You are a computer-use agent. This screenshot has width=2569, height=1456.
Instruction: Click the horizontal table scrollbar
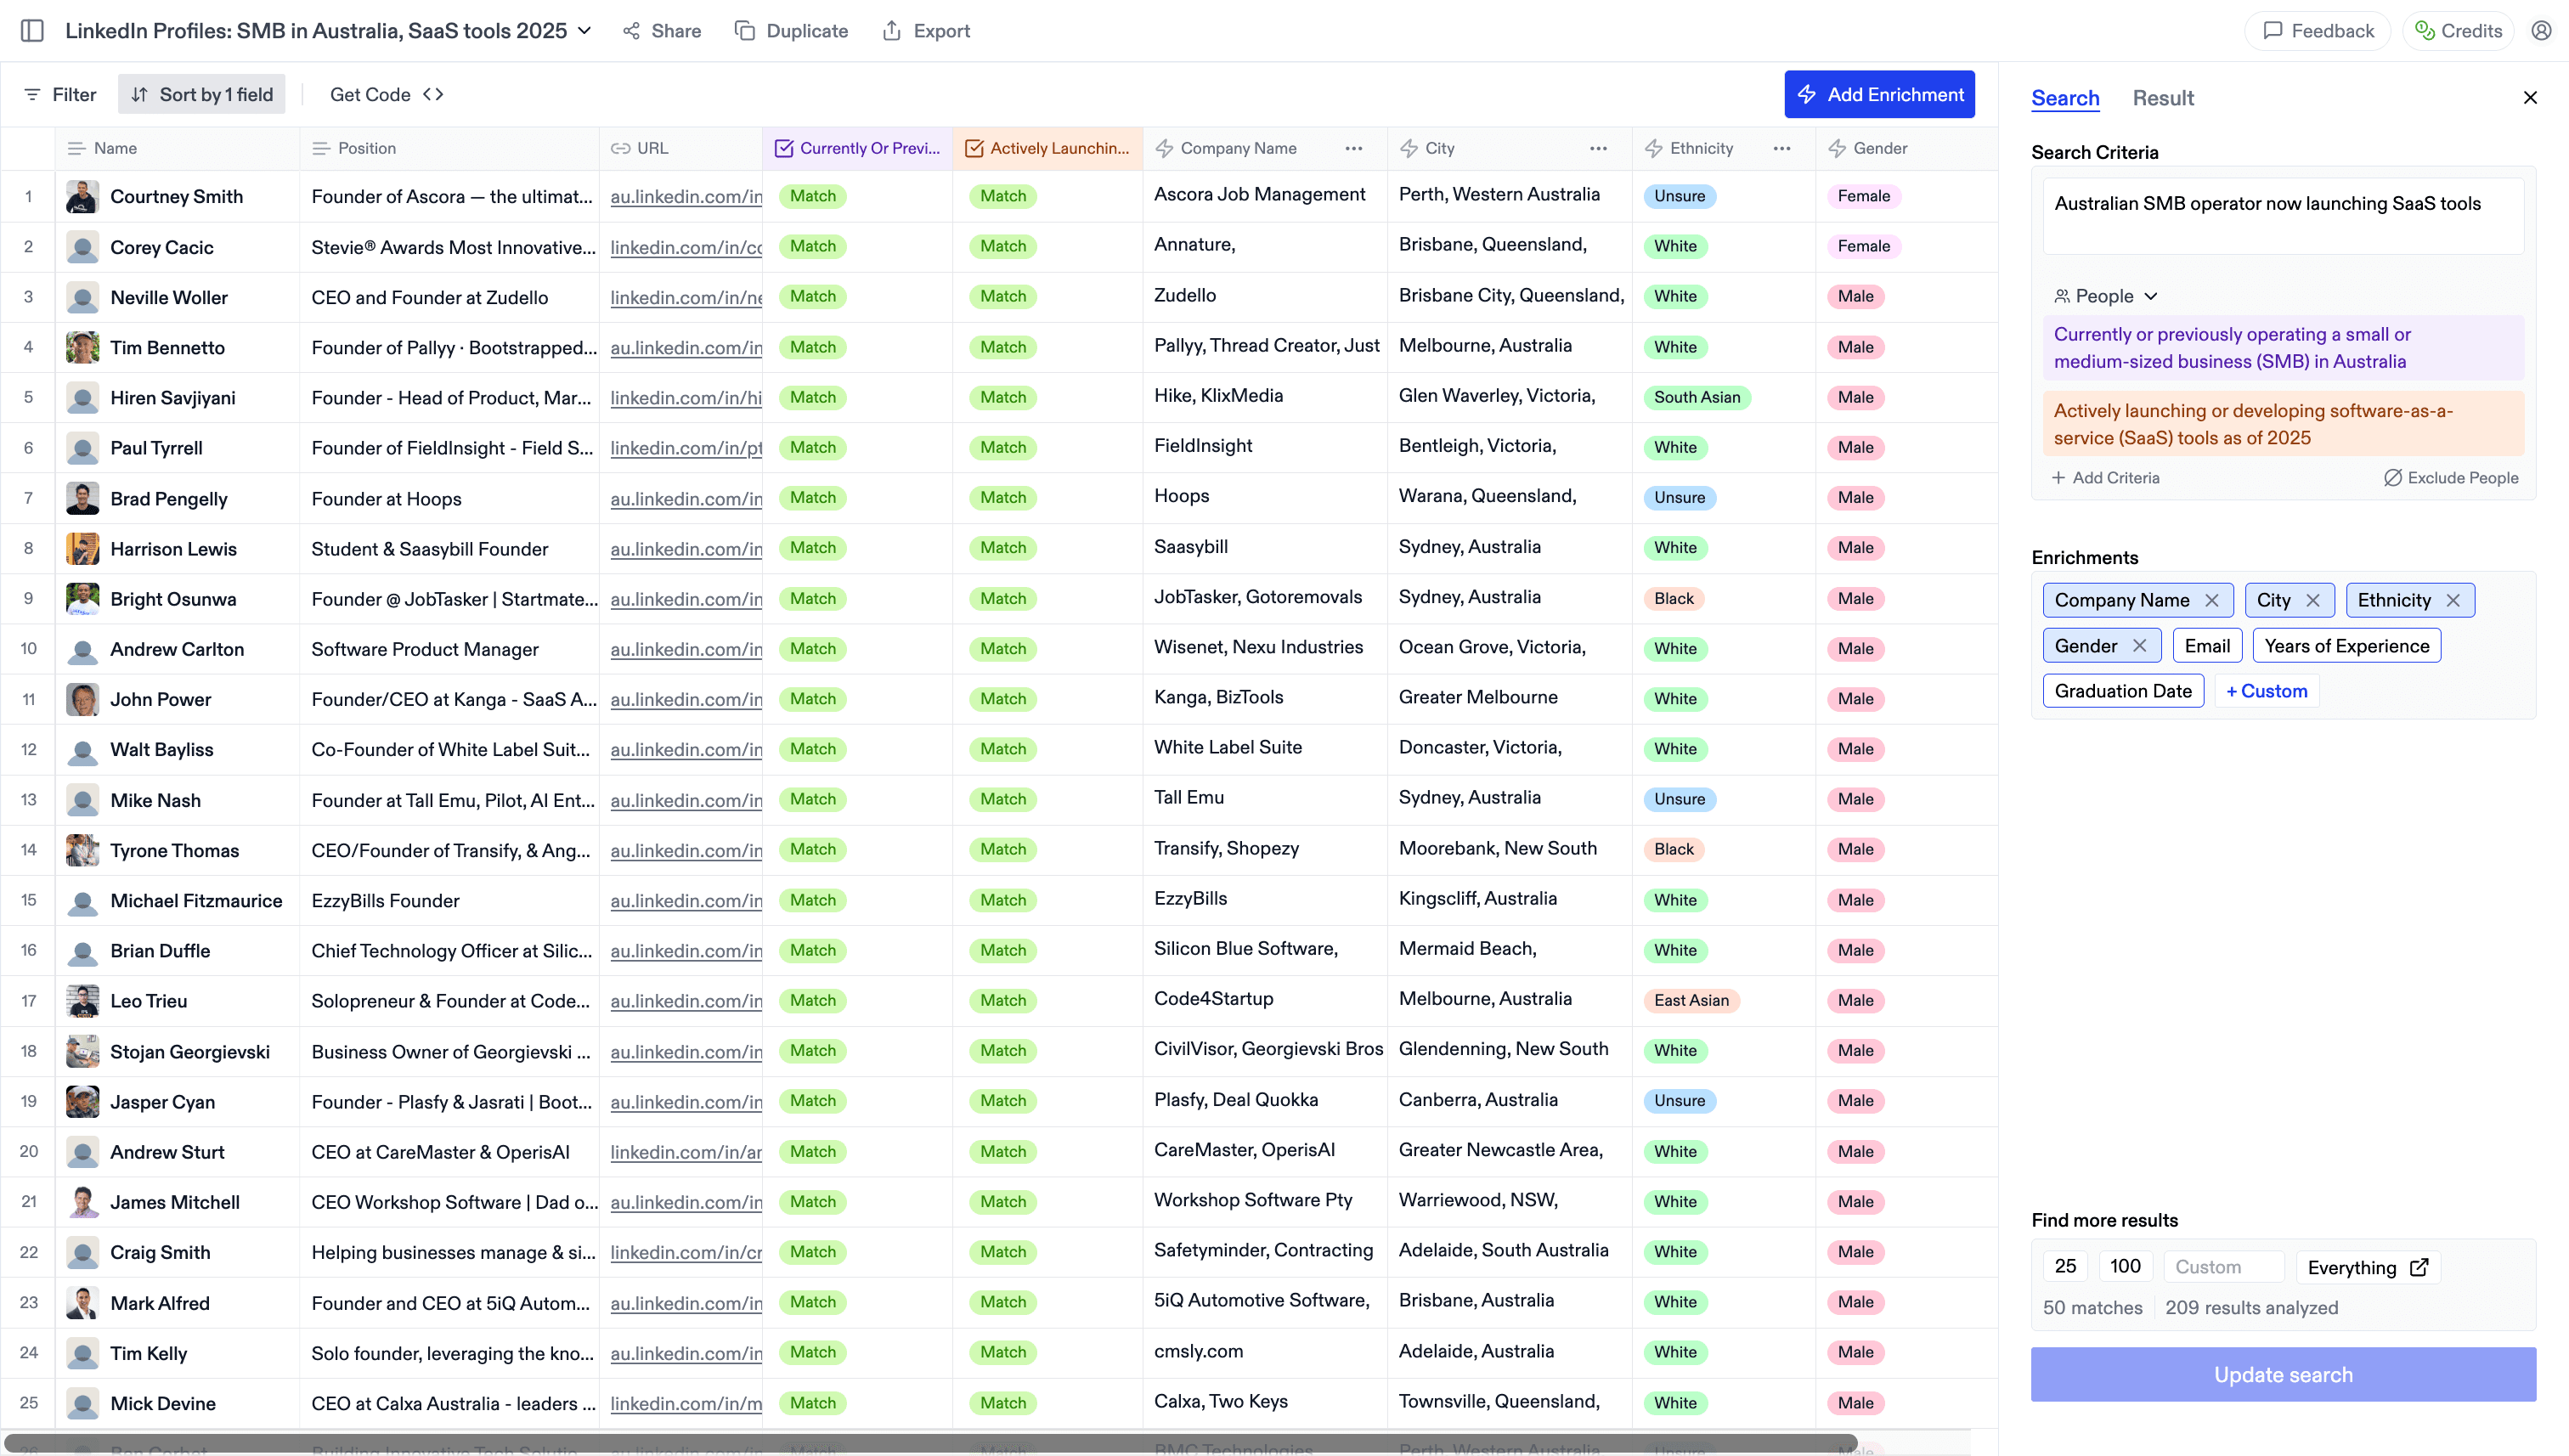(x=930, y=1443)
